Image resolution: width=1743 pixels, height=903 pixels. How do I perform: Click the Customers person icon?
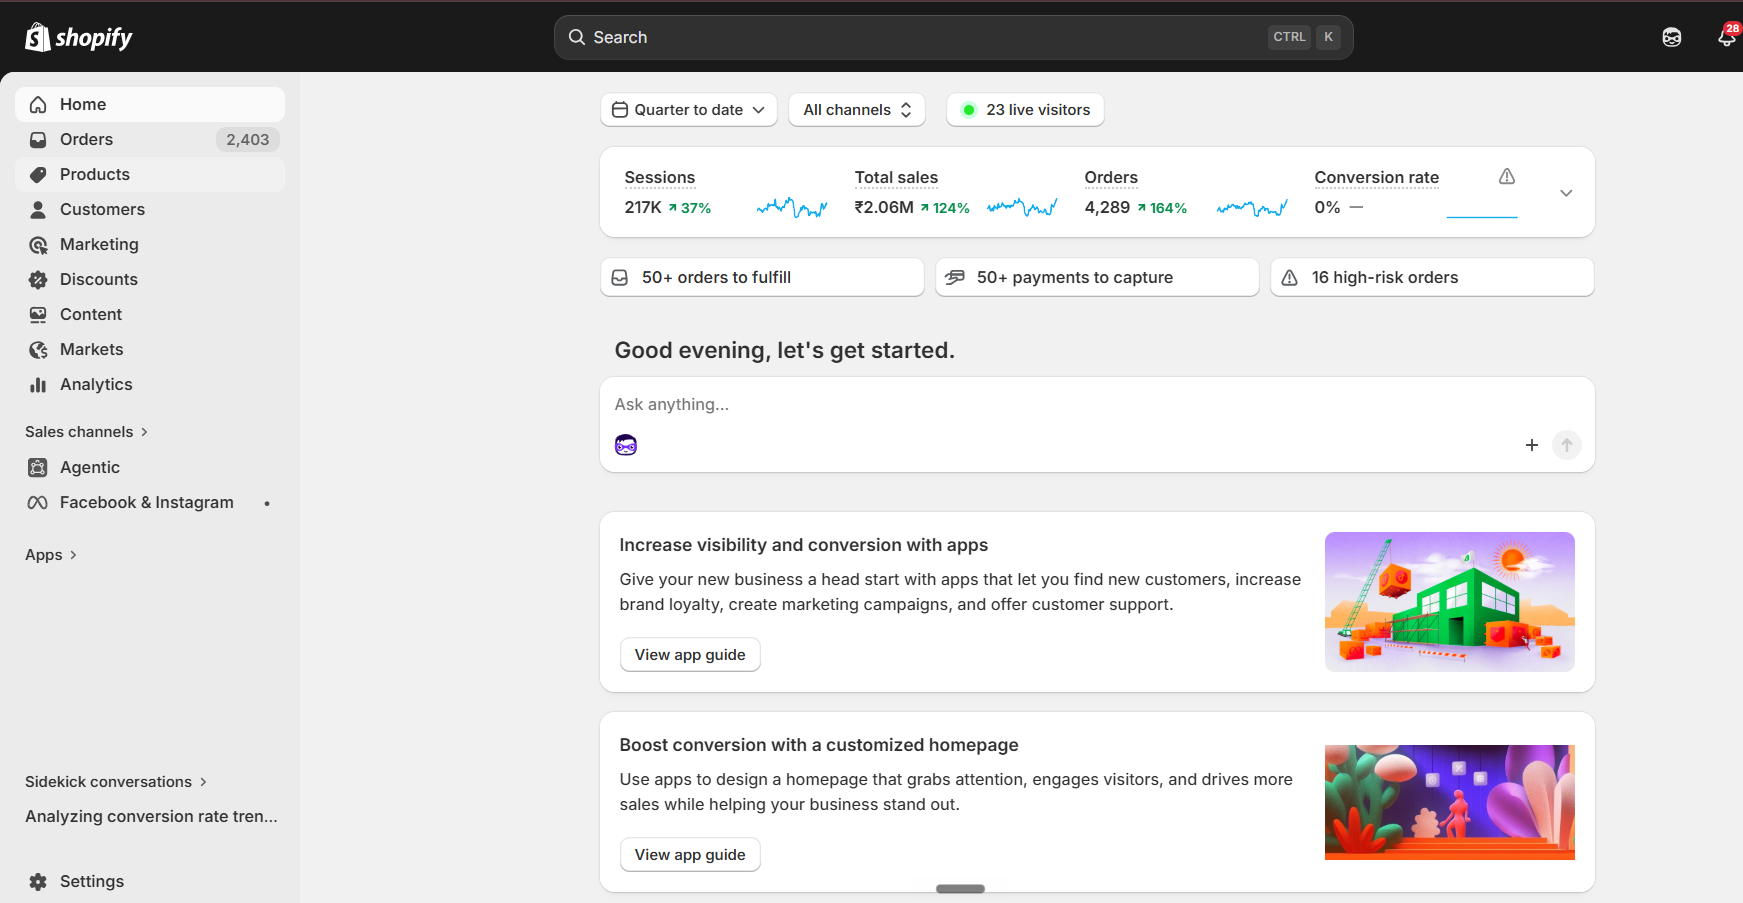pyautogui.click(x=38, y=209)
